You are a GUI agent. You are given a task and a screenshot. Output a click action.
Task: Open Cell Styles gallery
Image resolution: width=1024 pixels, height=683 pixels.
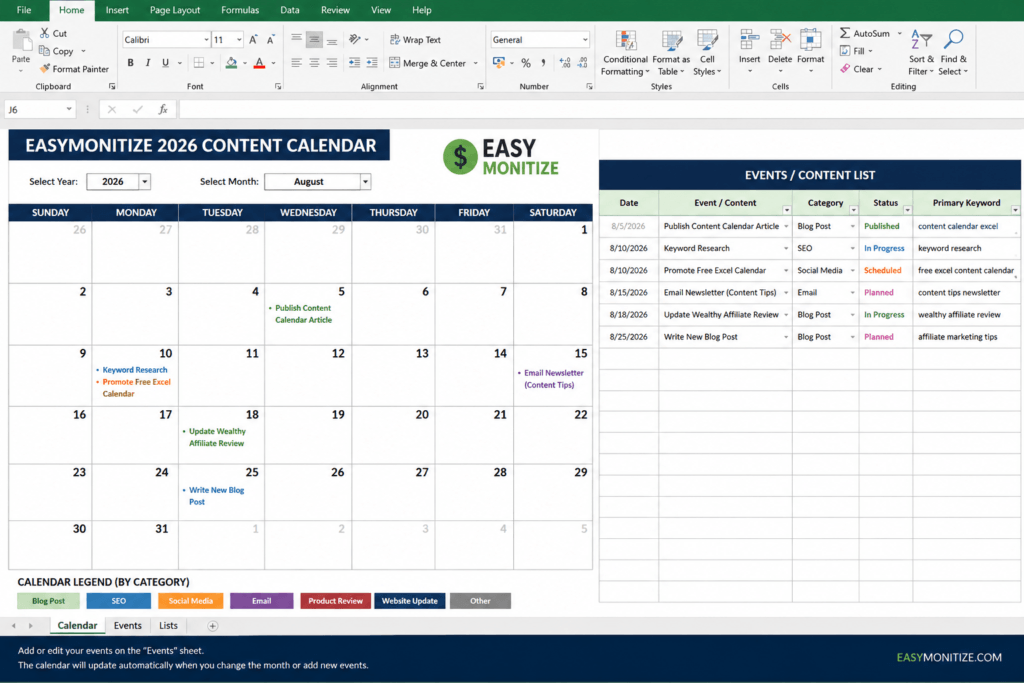pos(707,52)
